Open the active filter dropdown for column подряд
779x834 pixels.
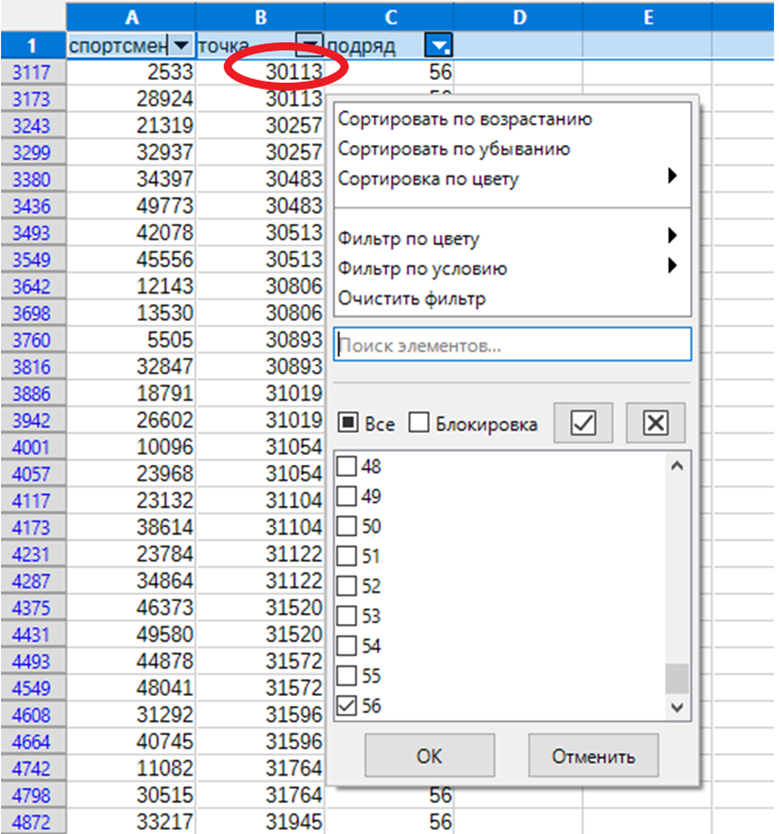coord(439,45)
